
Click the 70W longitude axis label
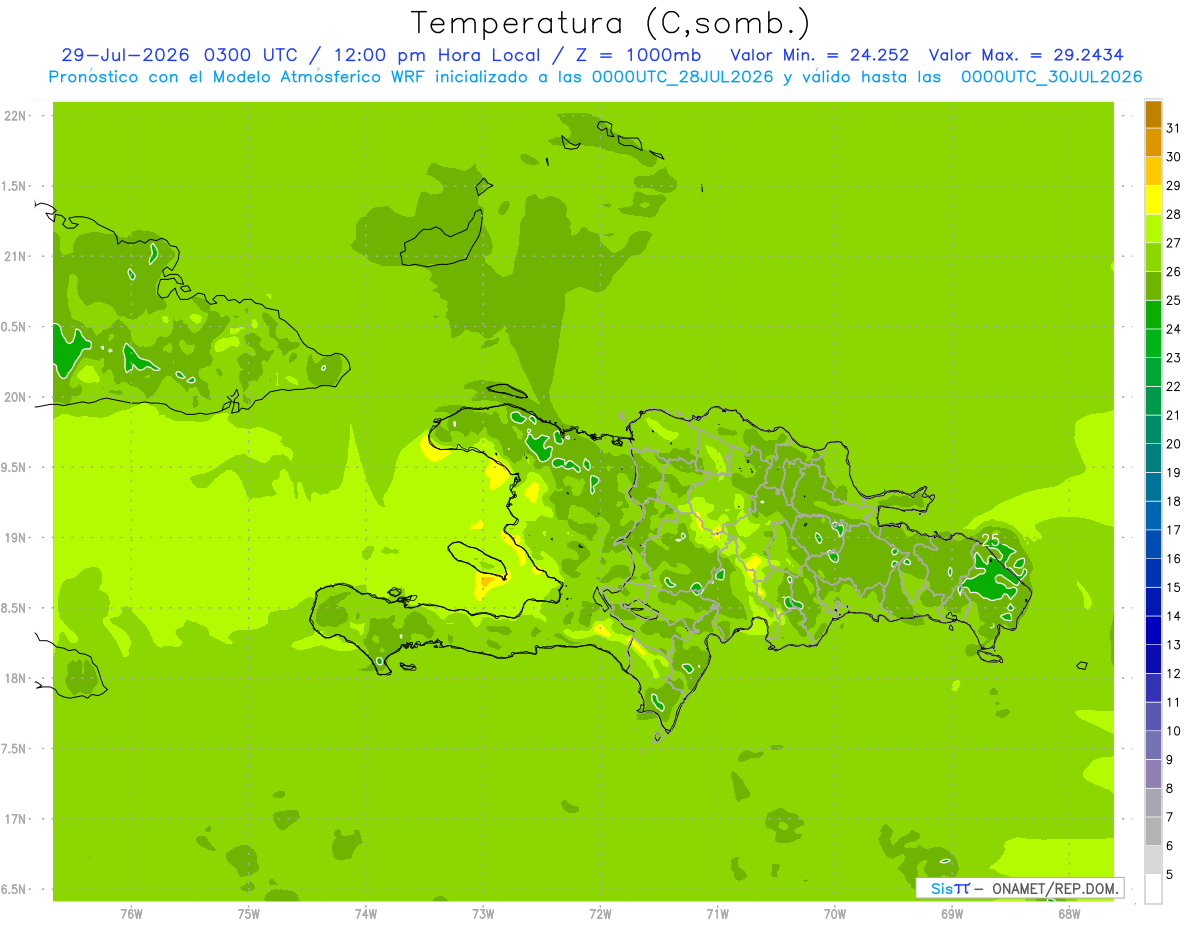click(835, 914)
